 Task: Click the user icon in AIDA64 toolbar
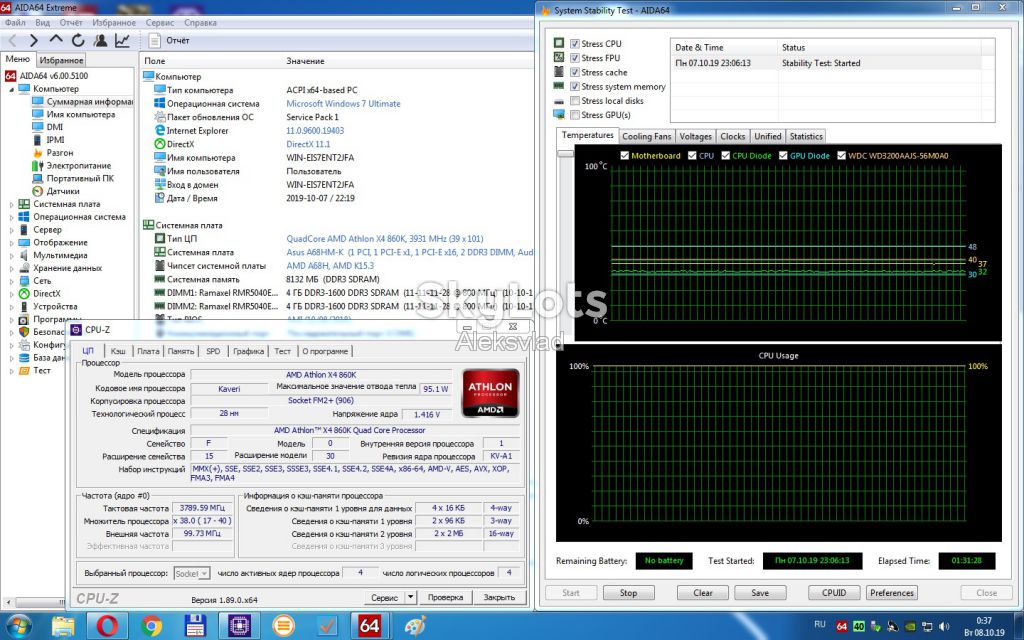click(100, 40)
